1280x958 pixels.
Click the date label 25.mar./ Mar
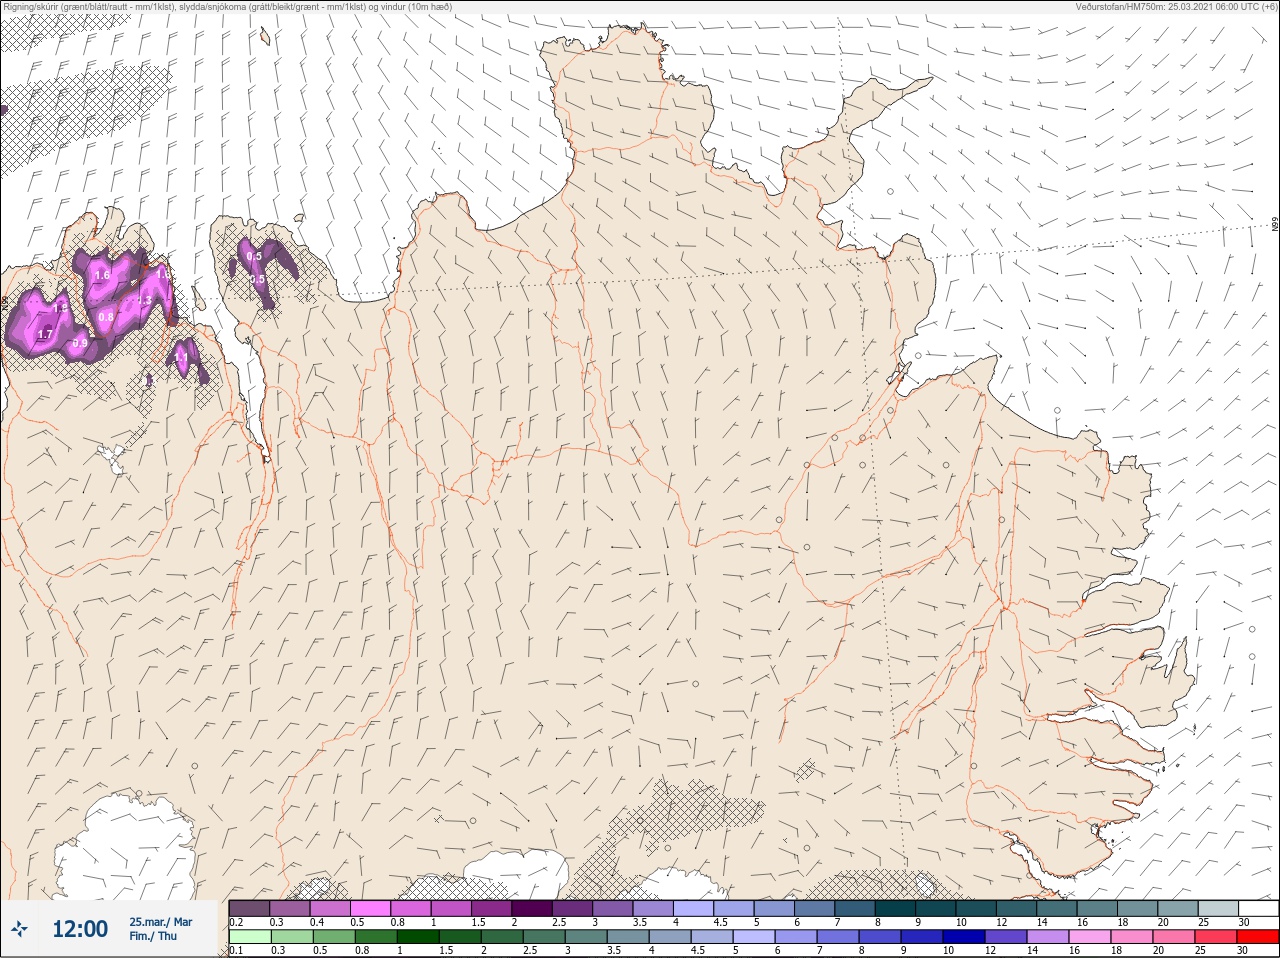coord(160,922)
